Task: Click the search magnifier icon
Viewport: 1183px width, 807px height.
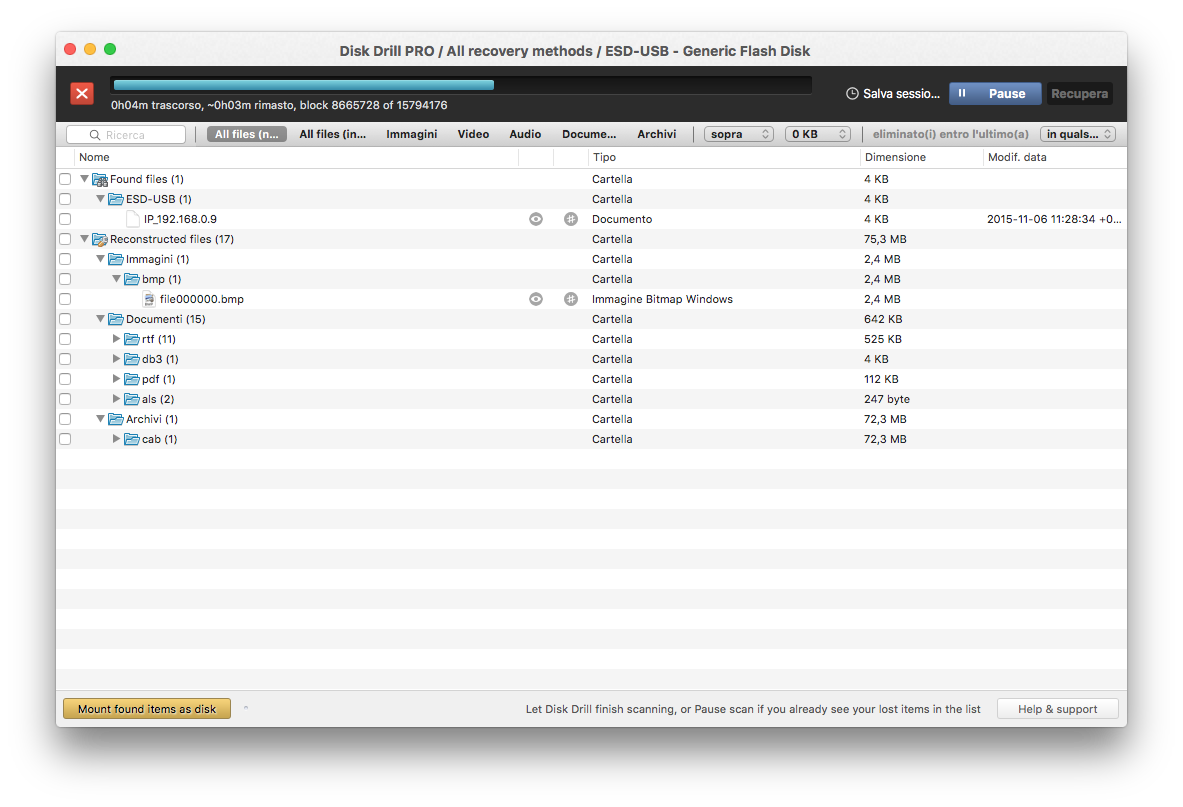Action: coord(95,135)
